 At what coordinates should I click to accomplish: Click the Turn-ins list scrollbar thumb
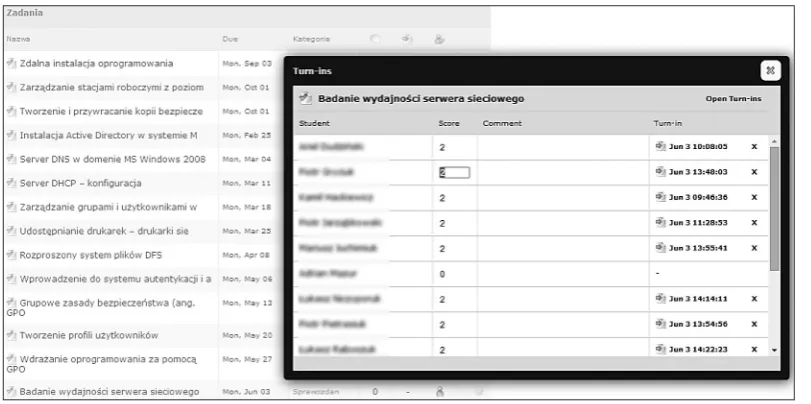point(774,208)
